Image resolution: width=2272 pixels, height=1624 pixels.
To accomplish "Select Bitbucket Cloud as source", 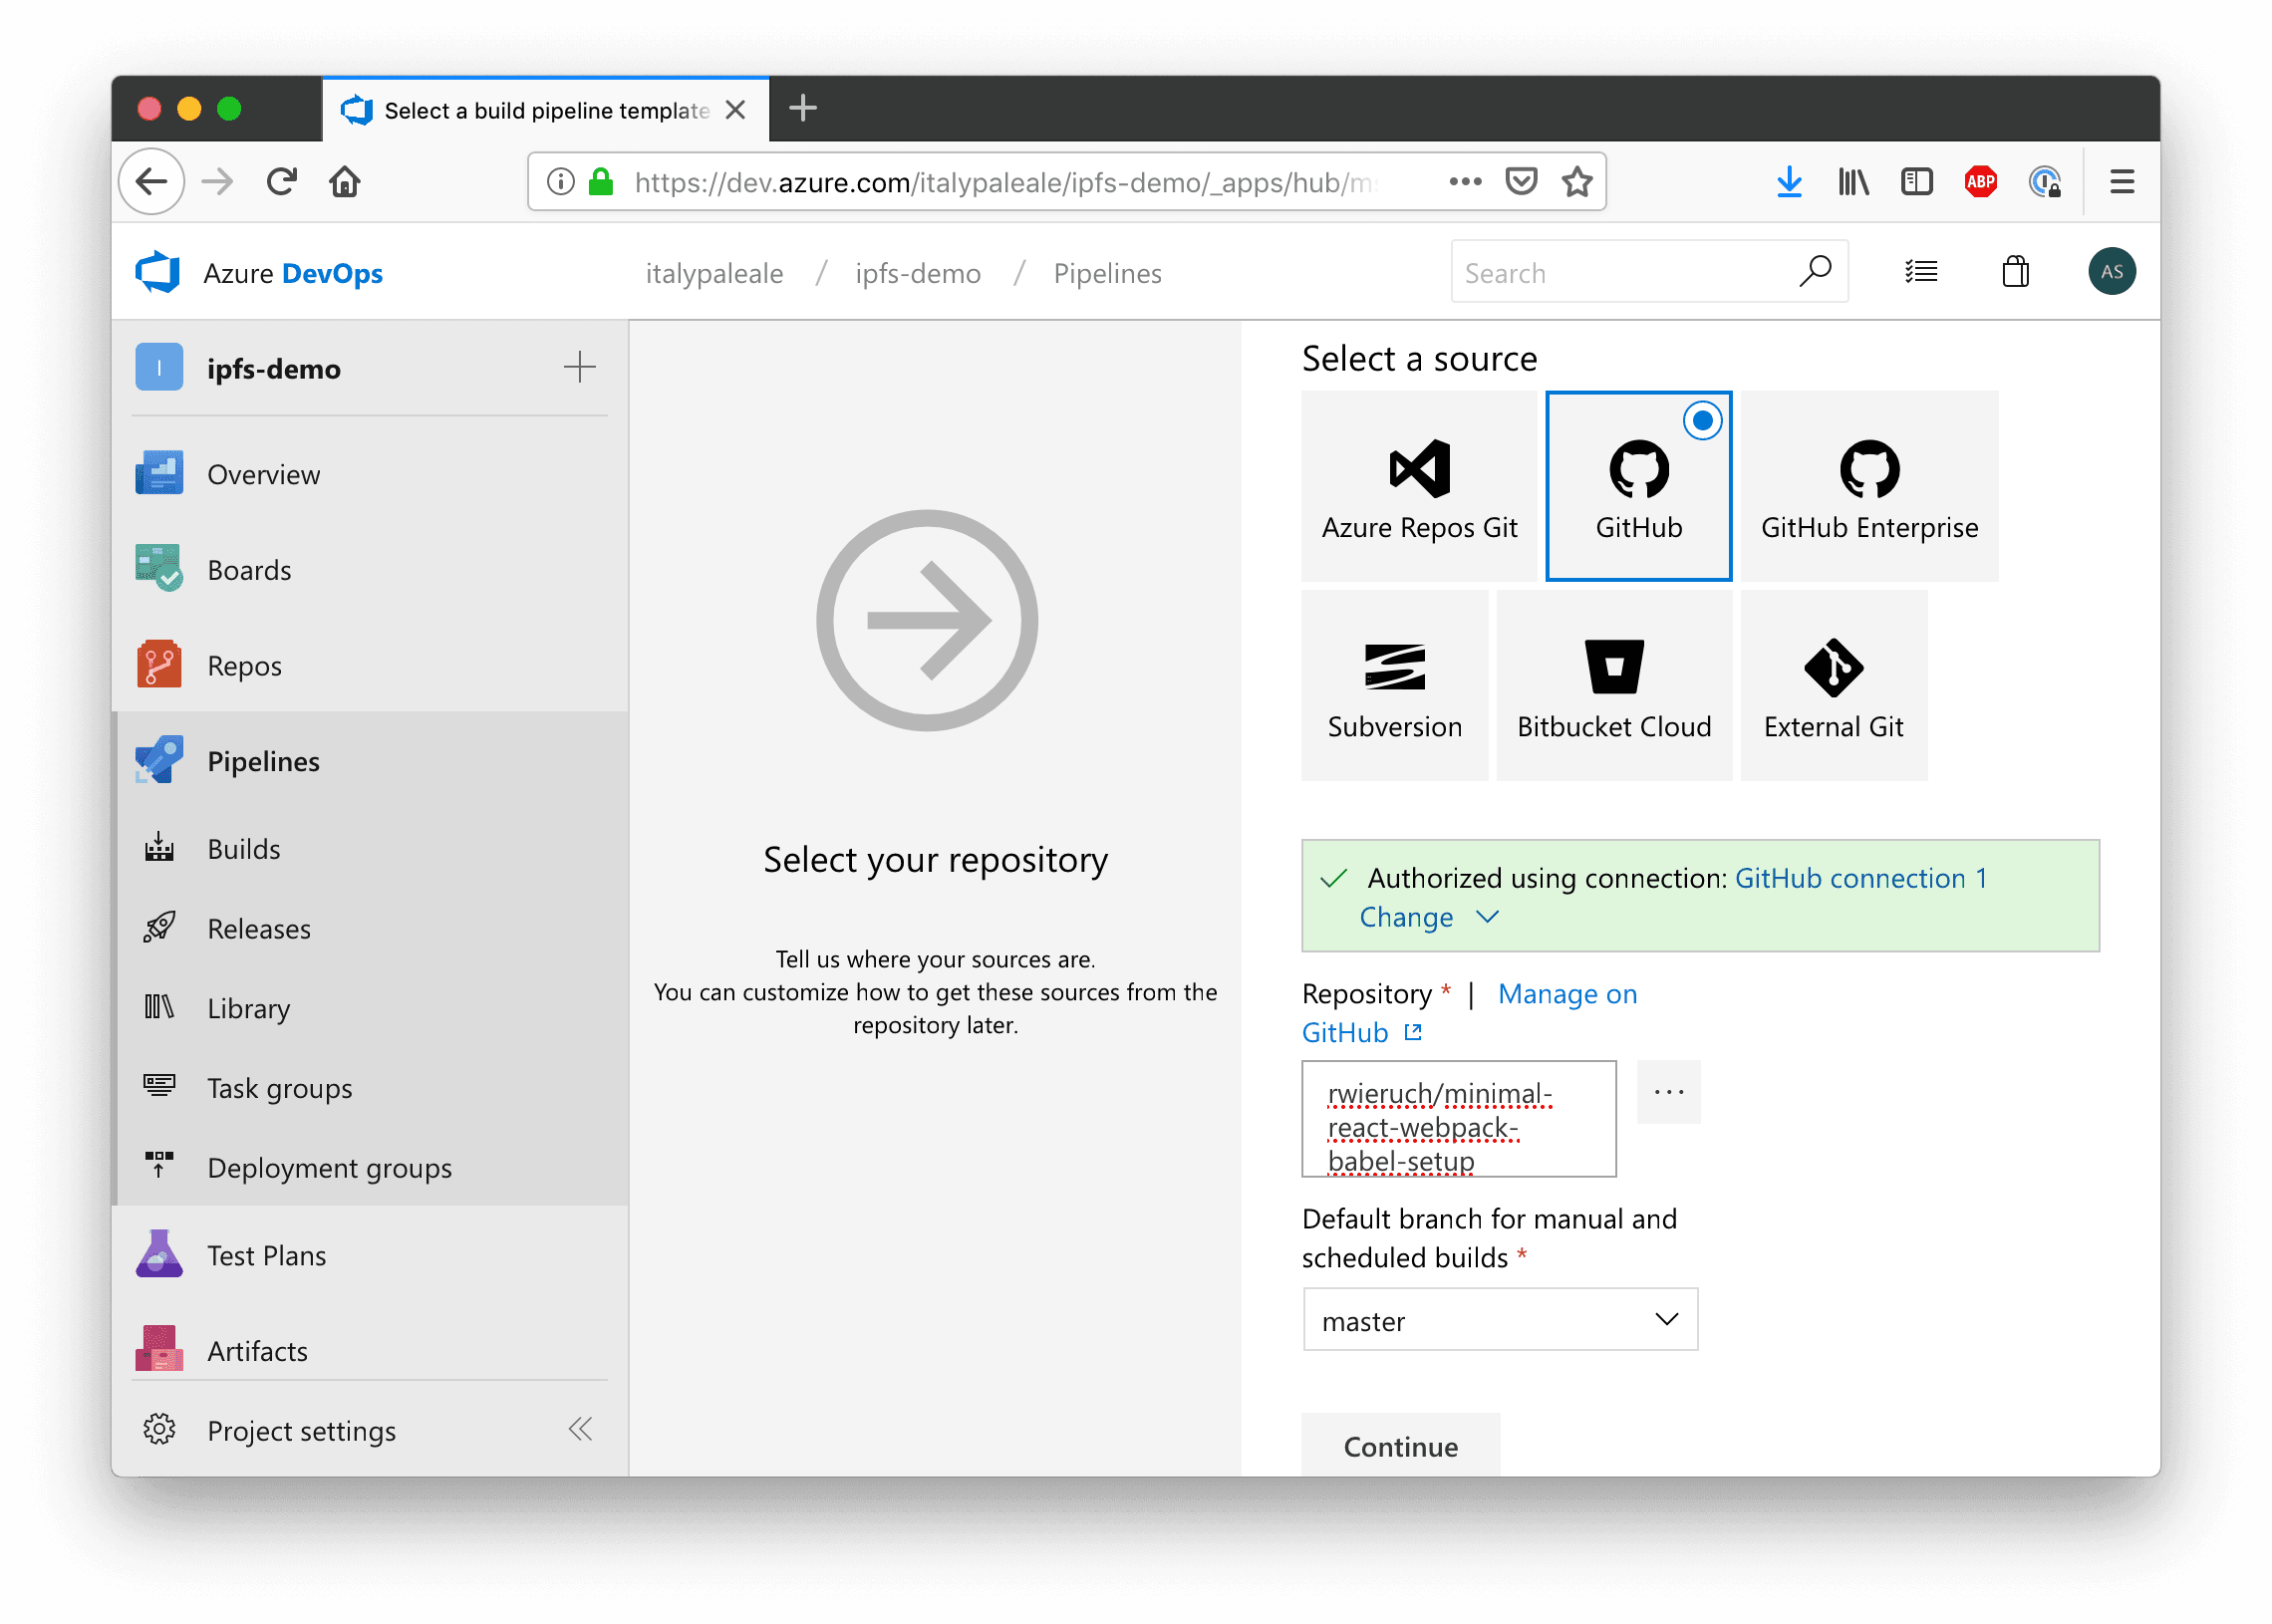I will pos(1614,685).
